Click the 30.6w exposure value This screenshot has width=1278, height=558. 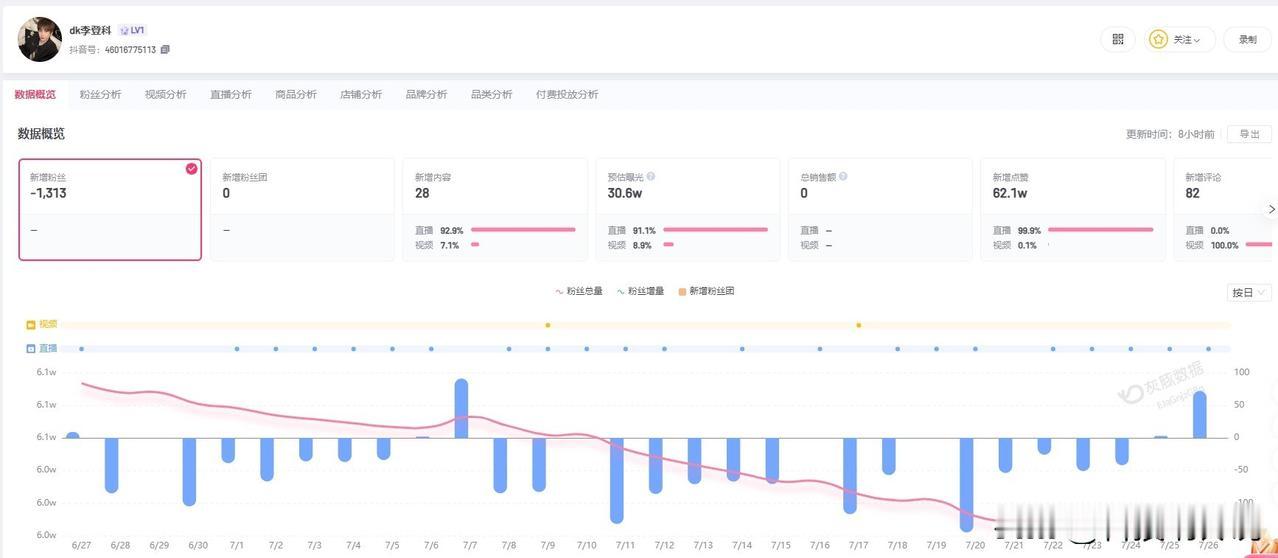625,193
